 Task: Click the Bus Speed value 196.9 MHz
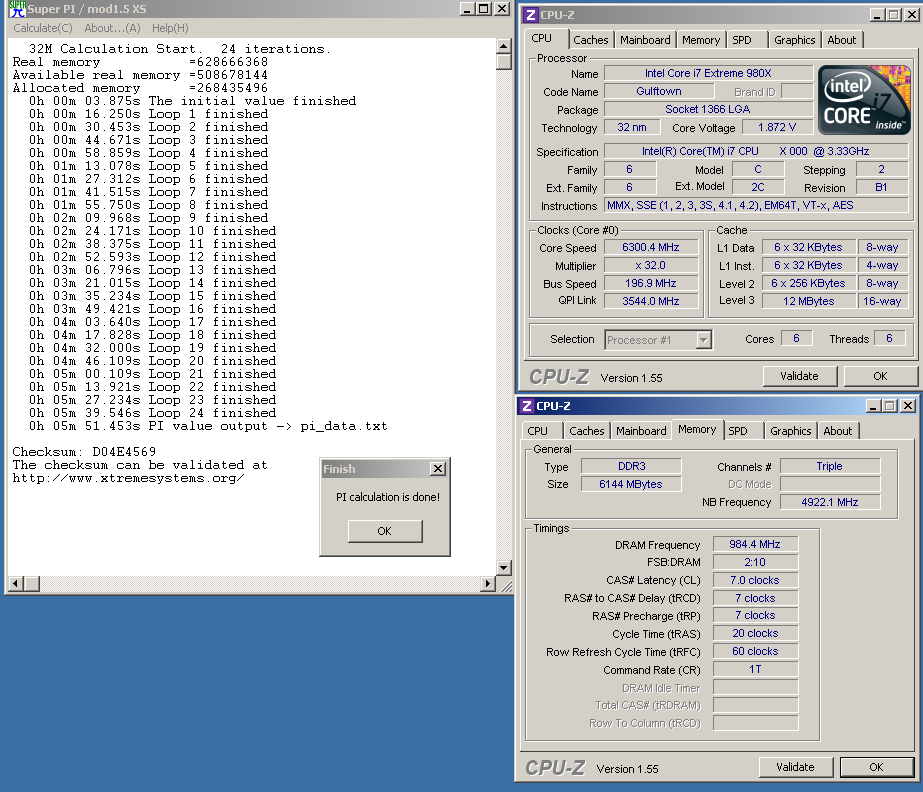click(x=651, y=283)
